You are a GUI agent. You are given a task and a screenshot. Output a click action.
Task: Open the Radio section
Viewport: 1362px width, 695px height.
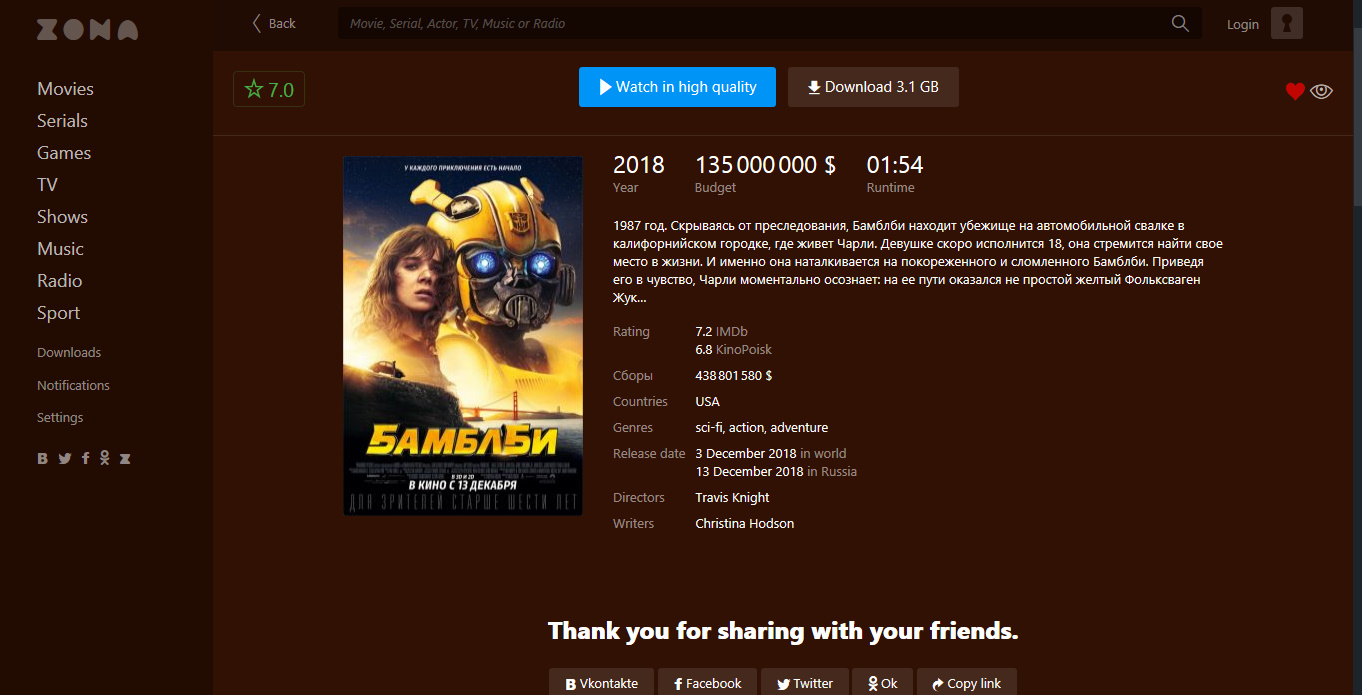[x=59, y=281]
